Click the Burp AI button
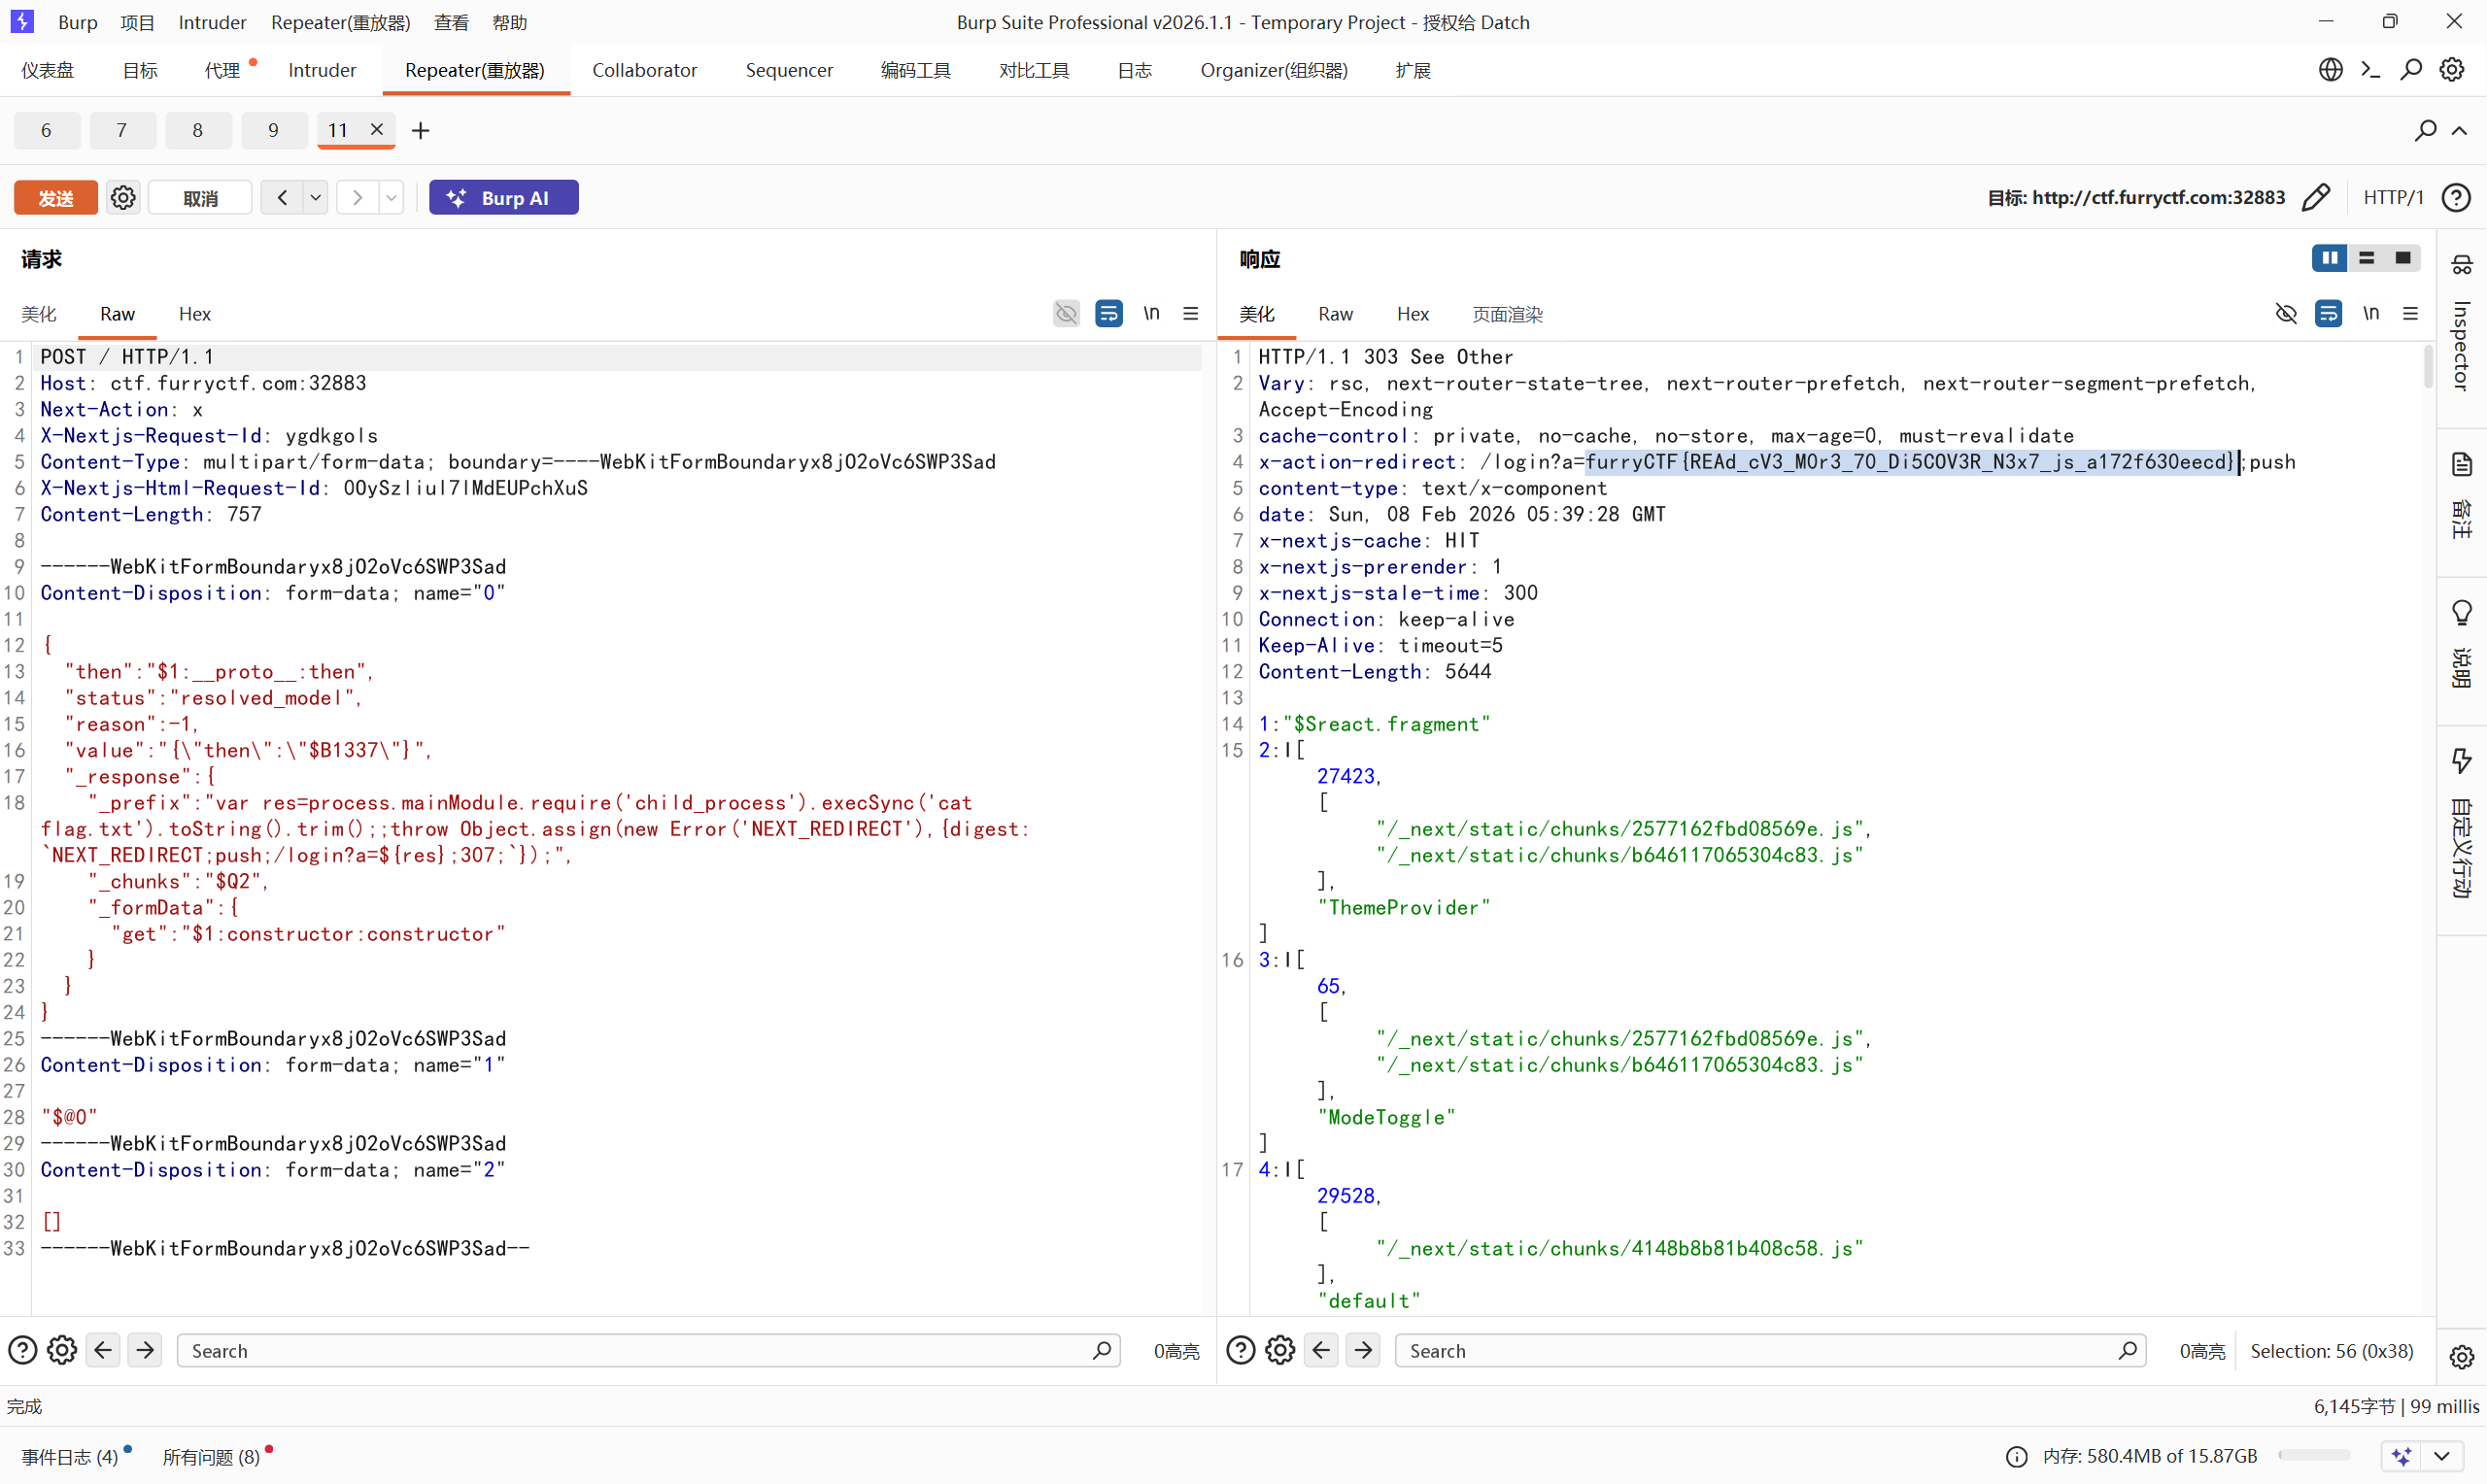 pyautogui.click(x=503, y=198)
